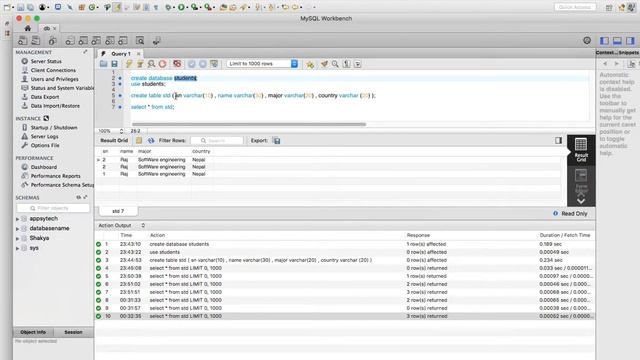Save a snippet with the star icon
Image resolution: width=640 pixels, height=360 pixels.
pos(310,64)
